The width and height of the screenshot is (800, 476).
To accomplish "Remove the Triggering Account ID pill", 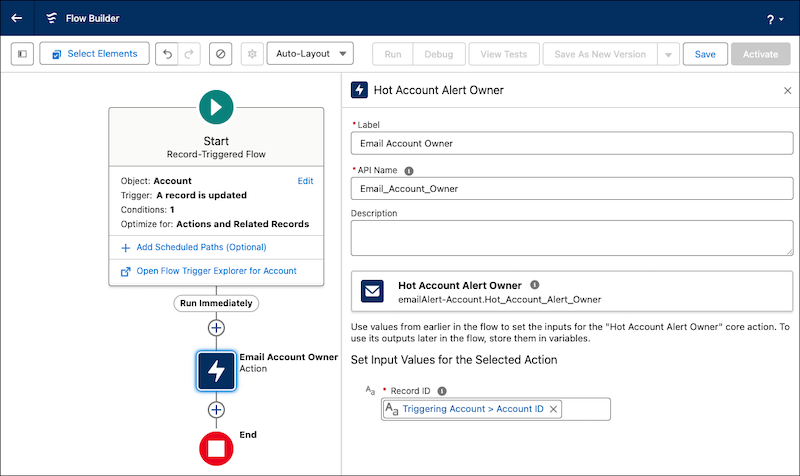I will (x=553, y=409).
